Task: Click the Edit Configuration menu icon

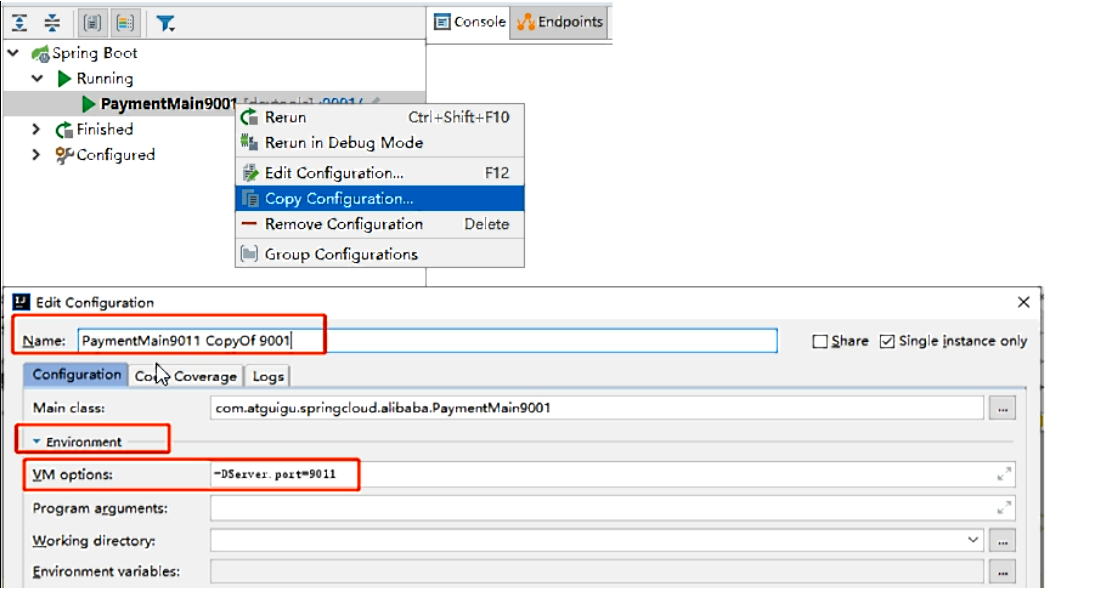Action: pyautogui.click(x=250, y=173)
